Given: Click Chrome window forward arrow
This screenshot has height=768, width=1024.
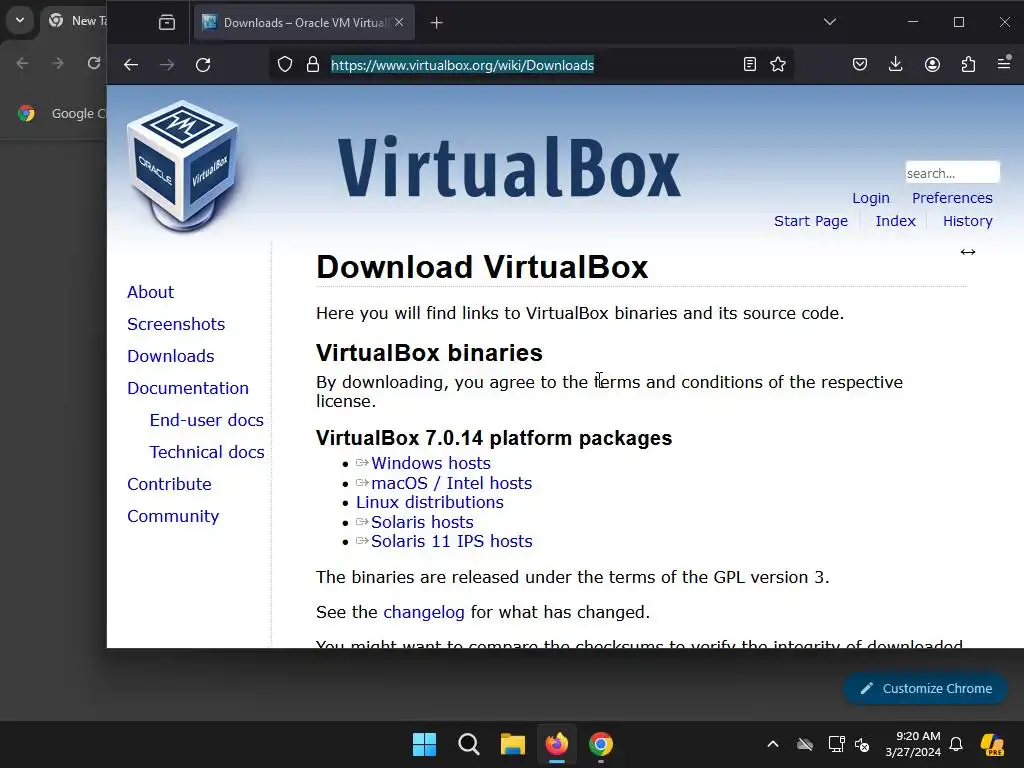Looking at the screenshot, I should (57, 63).
